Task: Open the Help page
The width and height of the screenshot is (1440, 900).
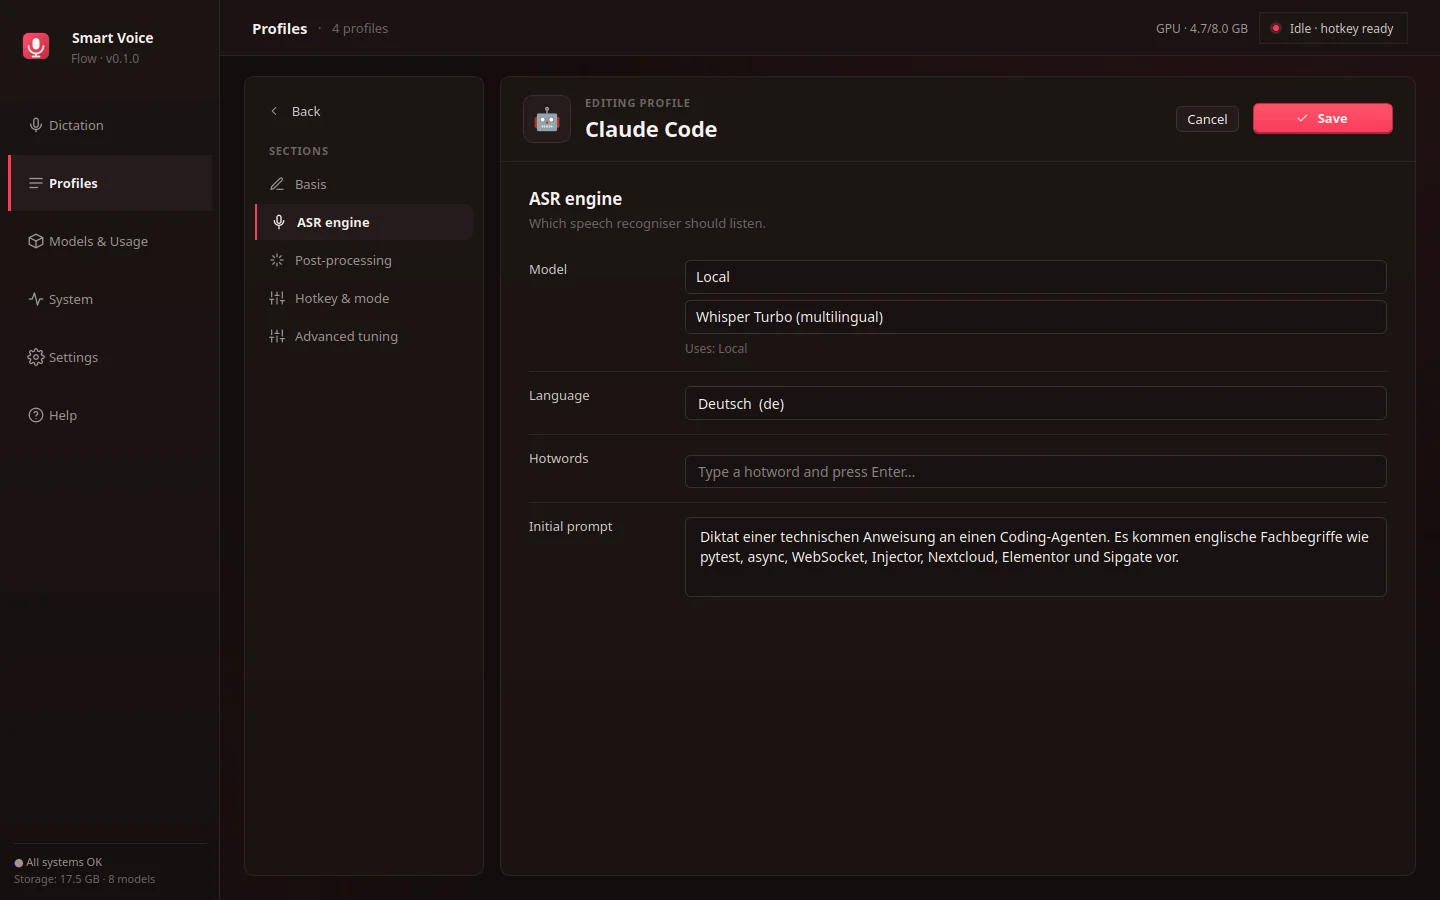Action: [110, 415]
